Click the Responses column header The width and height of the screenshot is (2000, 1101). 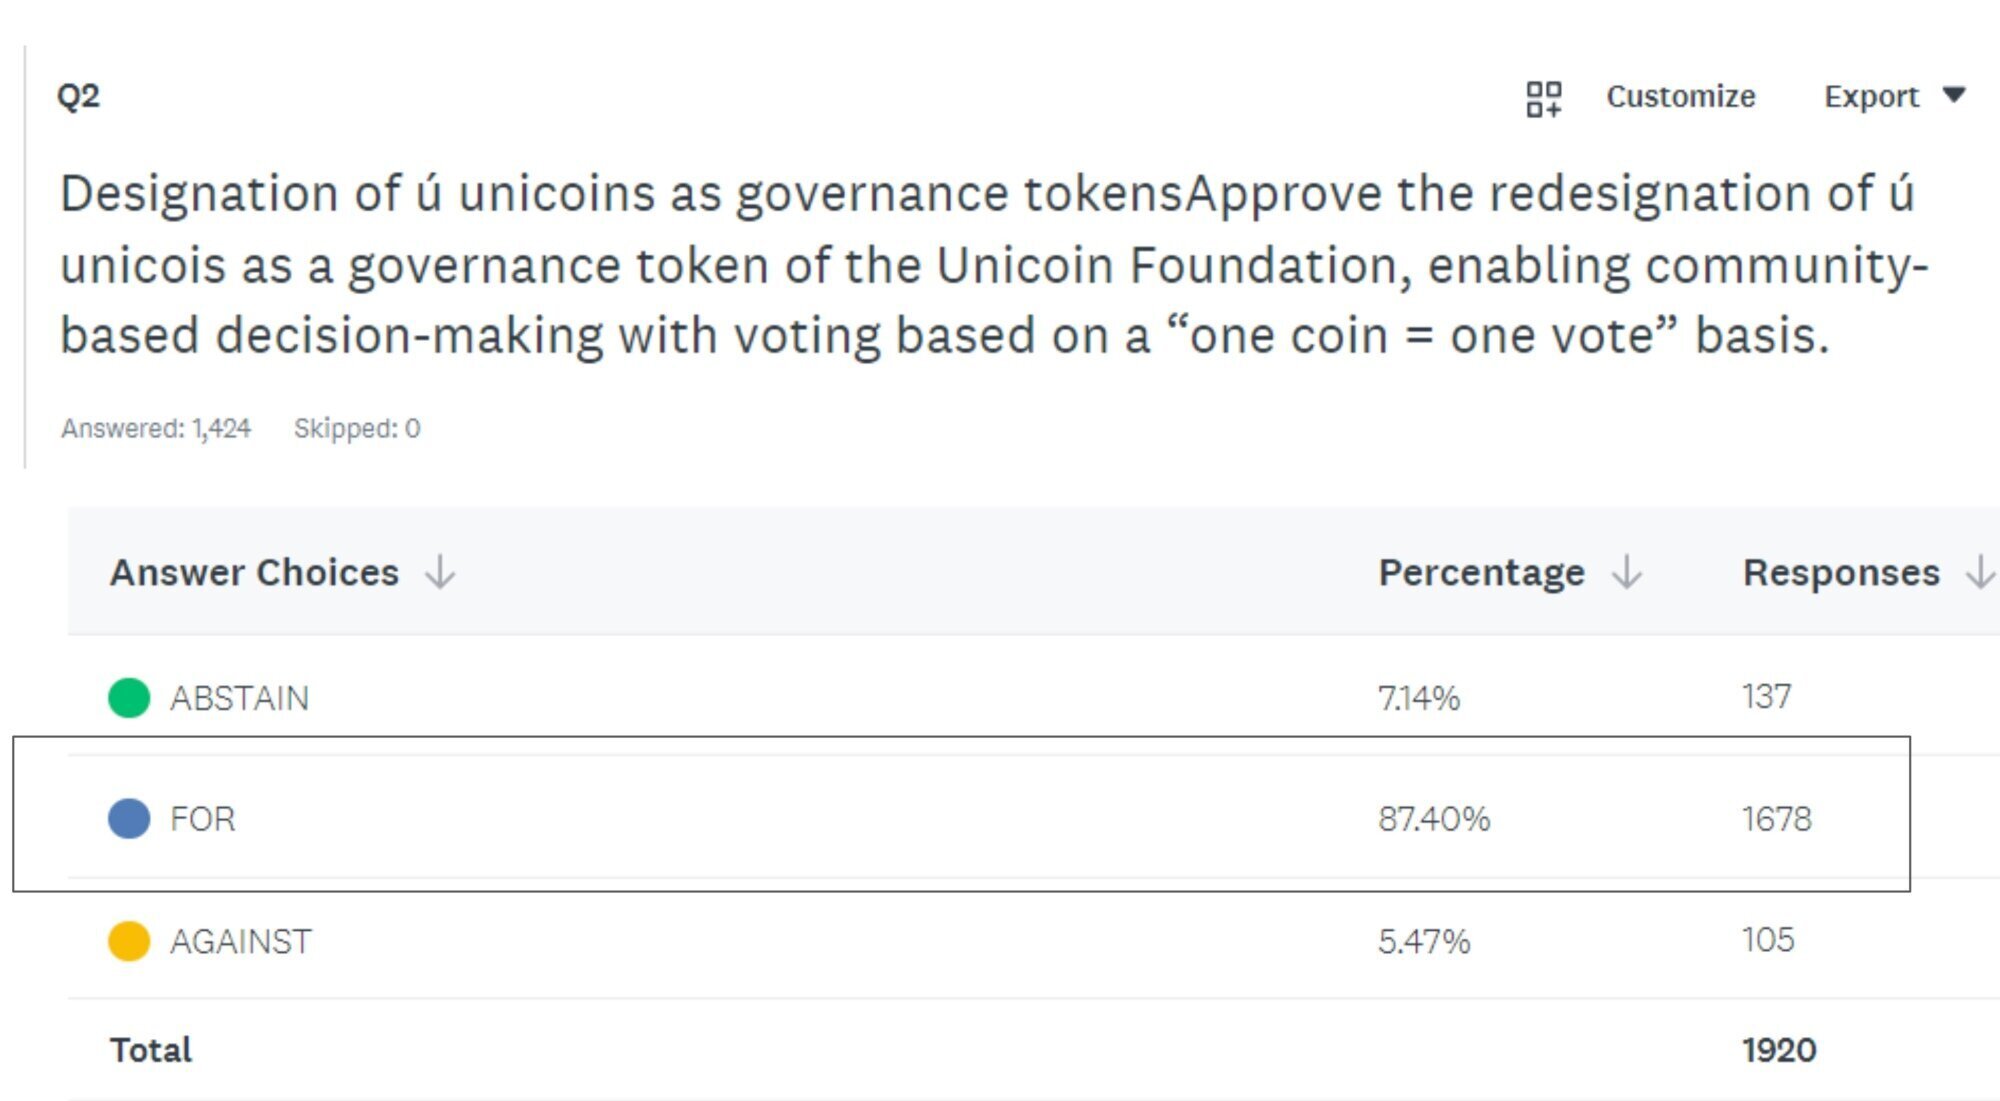(1840, 573)
